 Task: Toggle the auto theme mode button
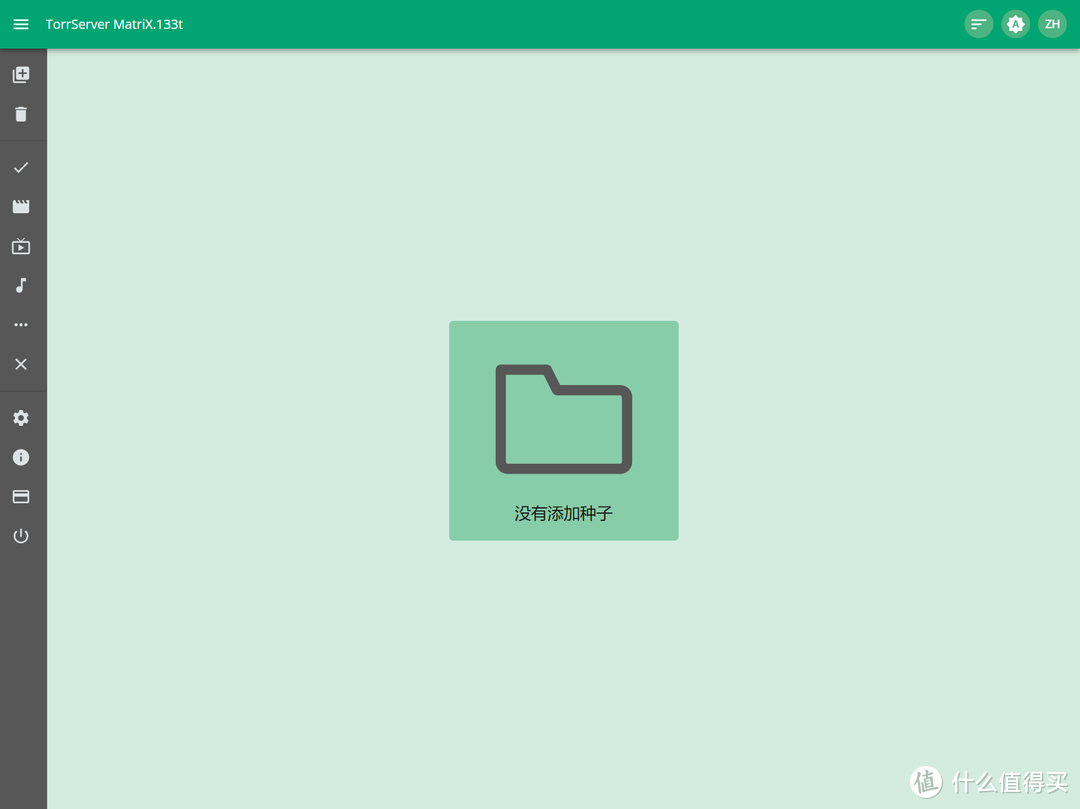click(x=1015, y=24)
